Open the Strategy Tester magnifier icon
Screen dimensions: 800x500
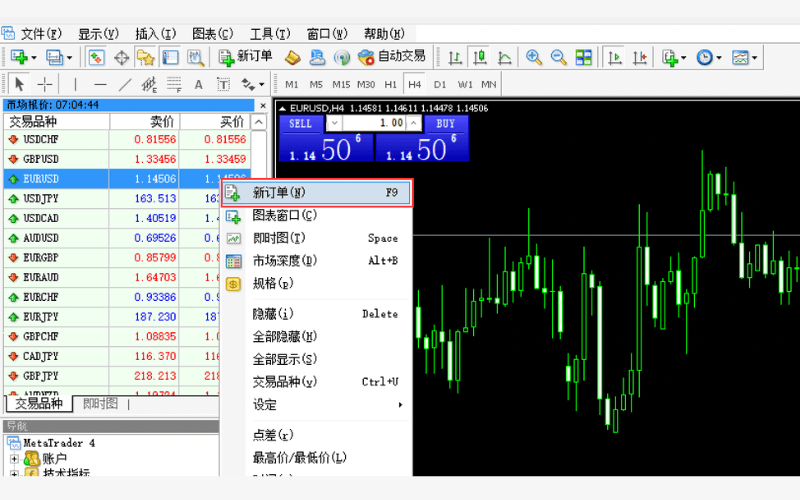pos(195,57)
